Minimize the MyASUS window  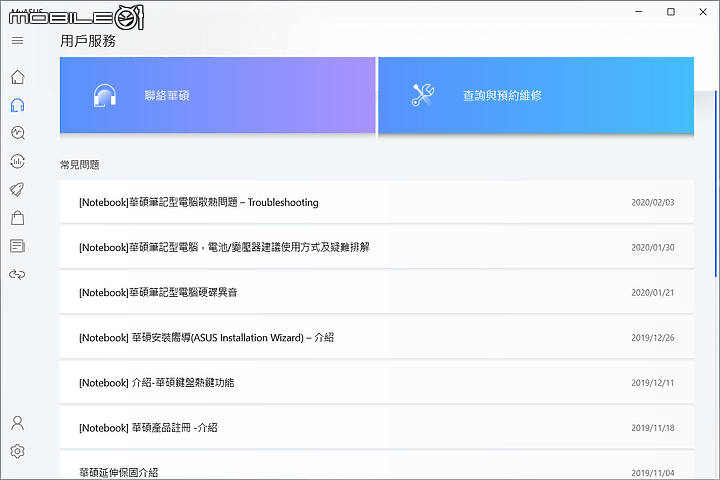coord(639,11)
